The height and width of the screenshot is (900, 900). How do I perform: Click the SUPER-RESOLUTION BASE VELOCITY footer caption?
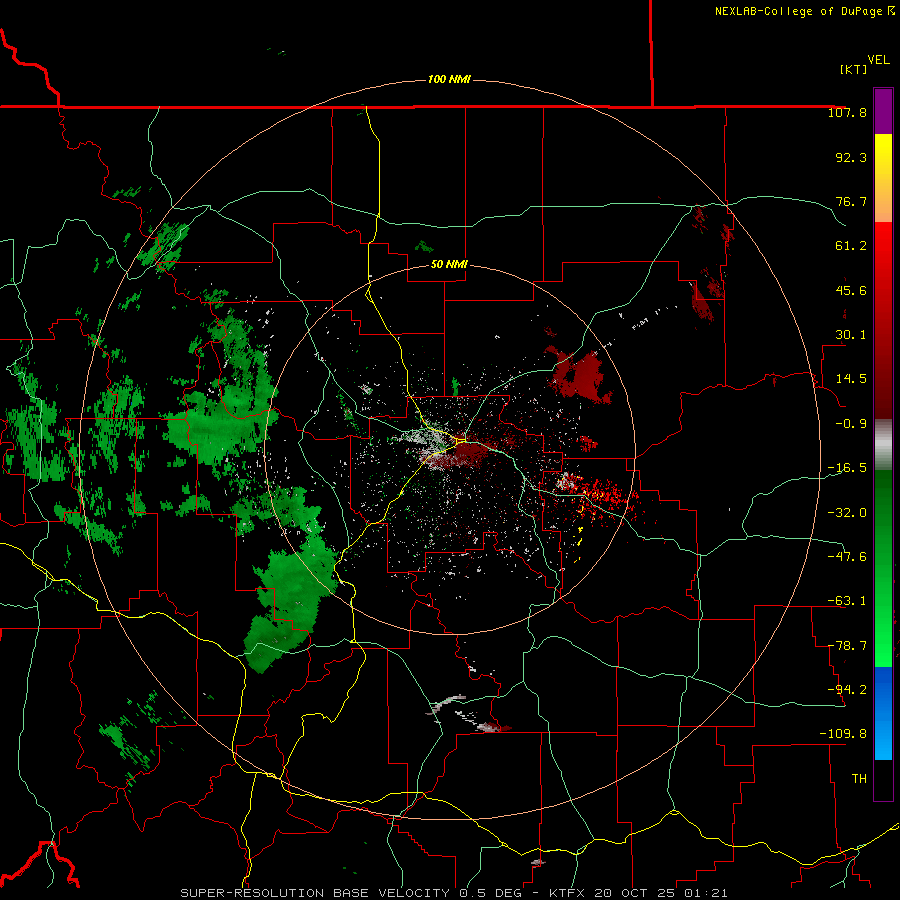point(454,893)
